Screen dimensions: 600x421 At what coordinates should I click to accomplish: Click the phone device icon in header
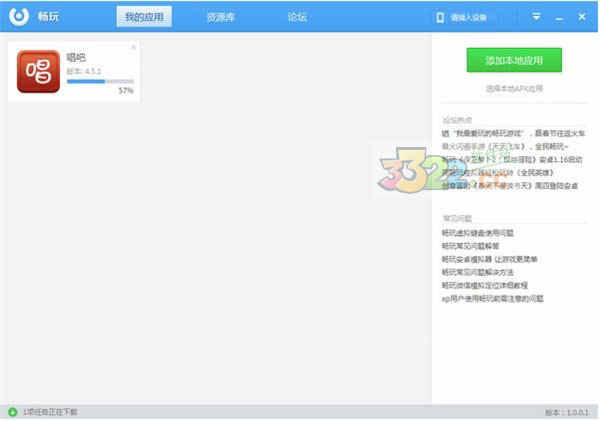[x=440, y=17]
